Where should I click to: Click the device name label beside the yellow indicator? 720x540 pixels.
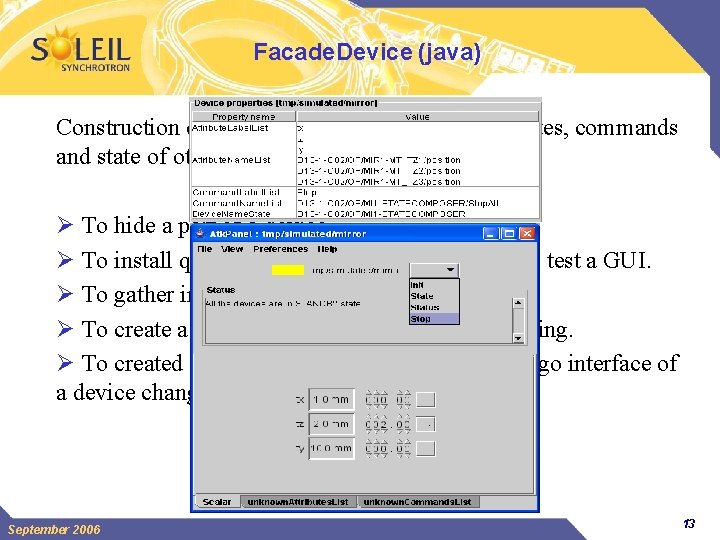point(355,270)
